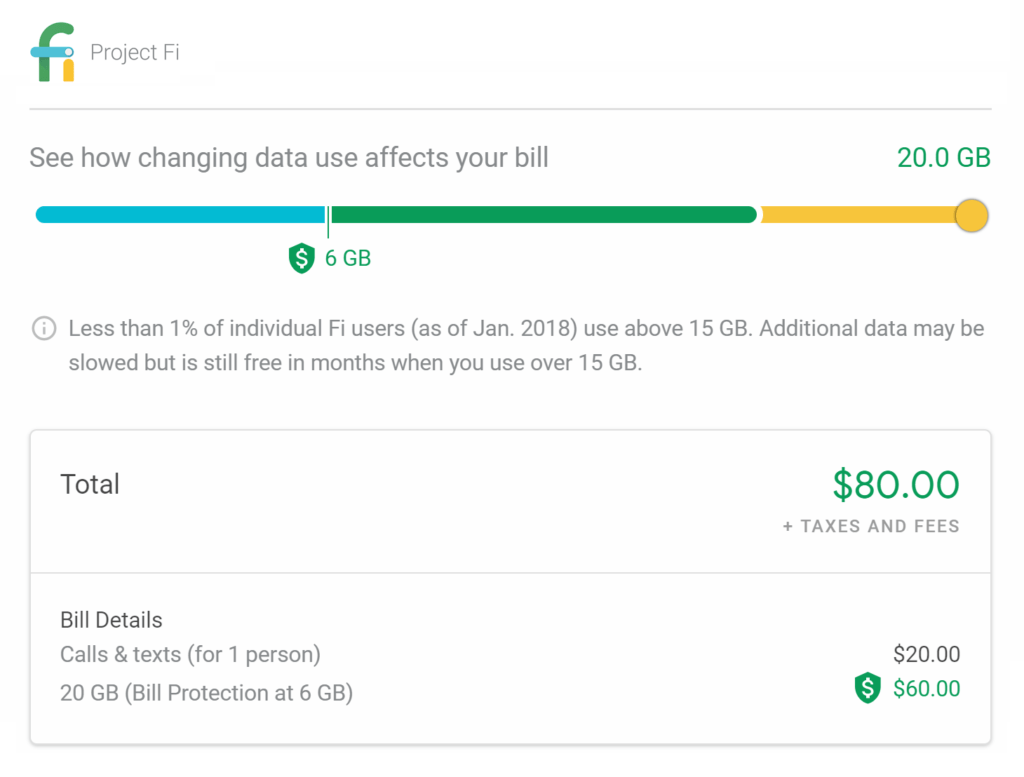Click the 6 GB Bill Protection label
Screen dimensions: 1024x777
(x=348, y=259)
